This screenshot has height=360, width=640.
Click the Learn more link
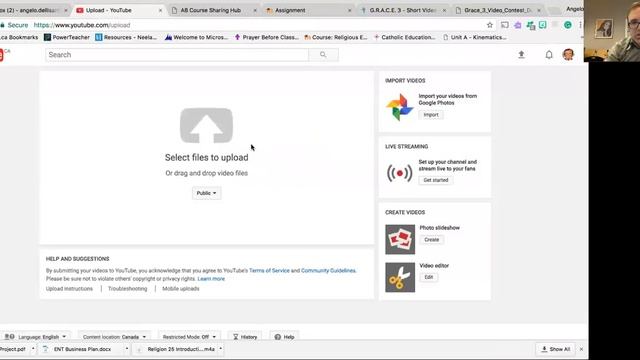pos(211,279)
